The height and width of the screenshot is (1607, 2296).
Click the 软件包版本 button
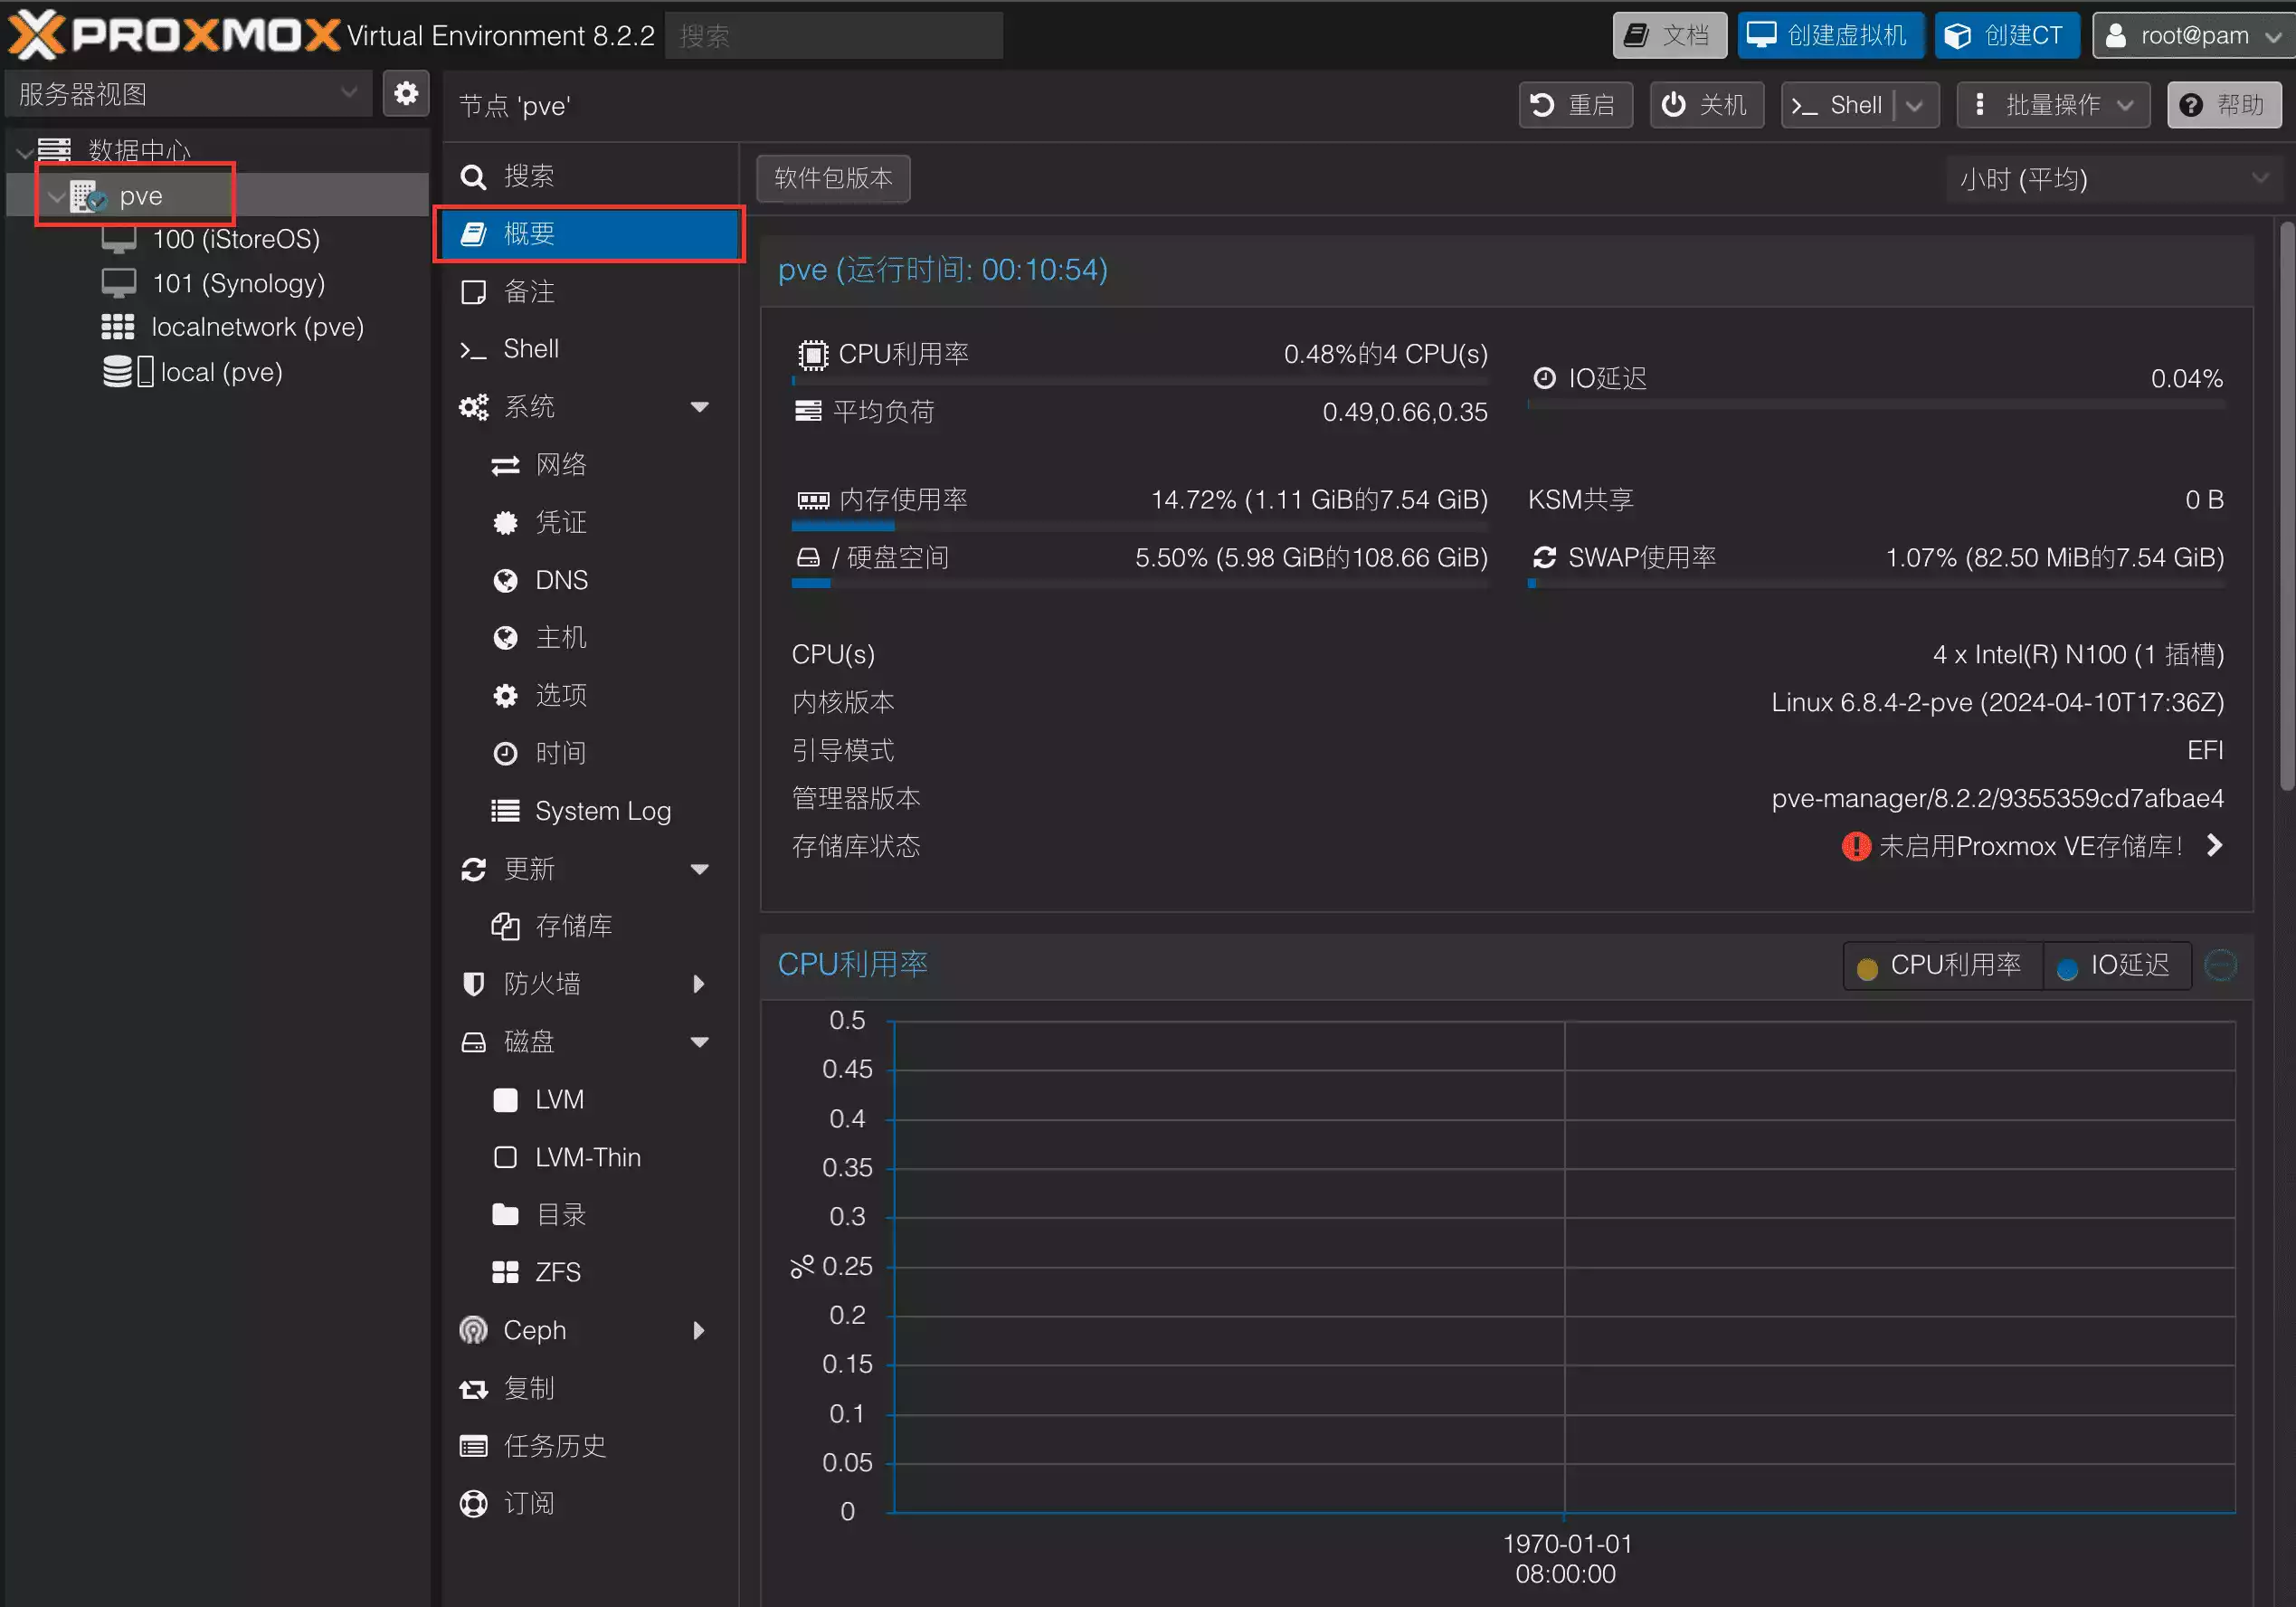832,178
